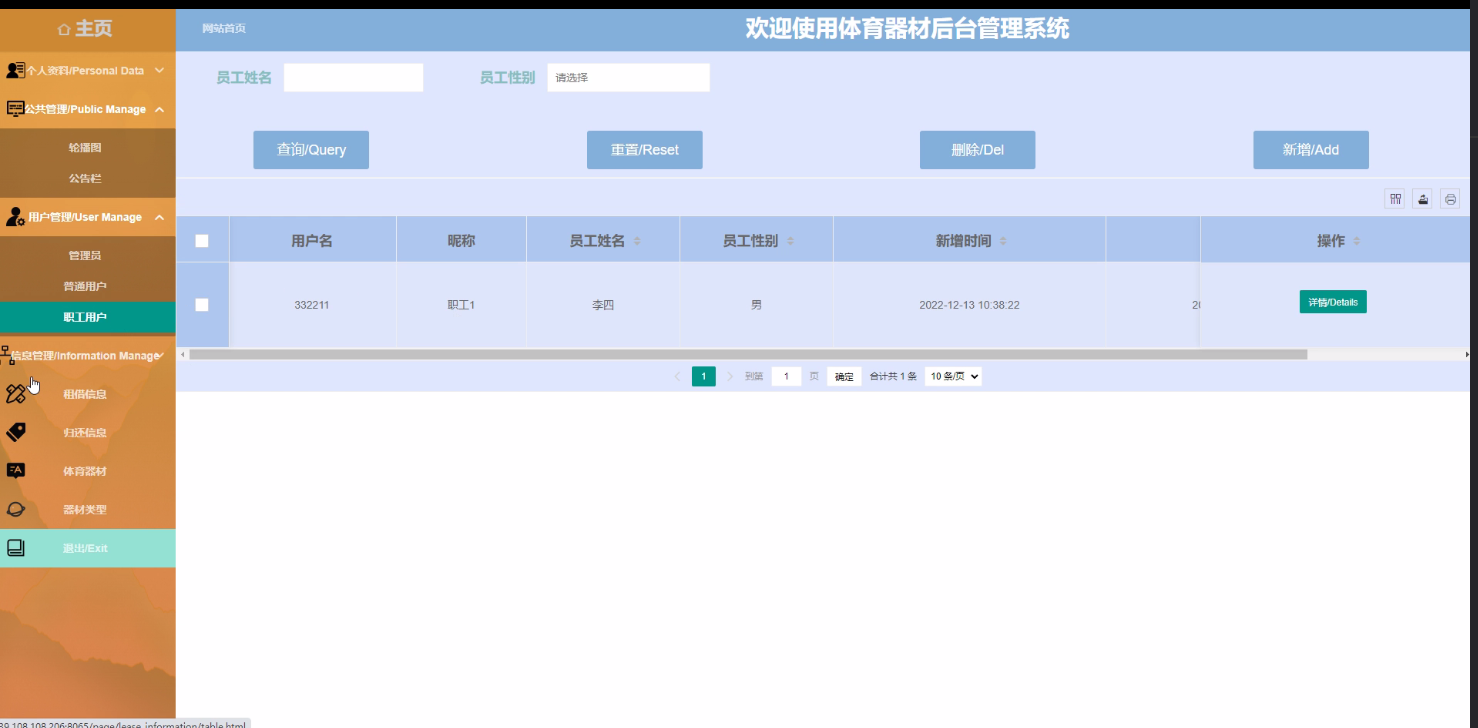Focus the jump-to-page number field
Screen dimensions: 1478x728
786,377
